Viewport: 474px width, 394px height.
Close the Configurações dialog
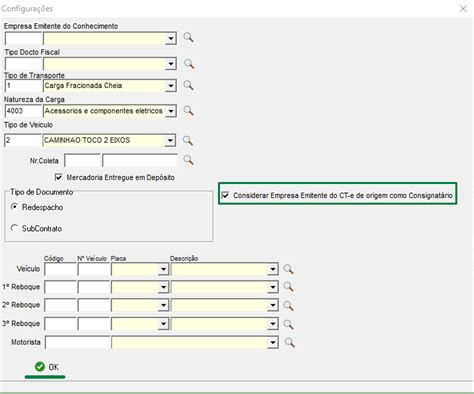click(x=463, y=9)
